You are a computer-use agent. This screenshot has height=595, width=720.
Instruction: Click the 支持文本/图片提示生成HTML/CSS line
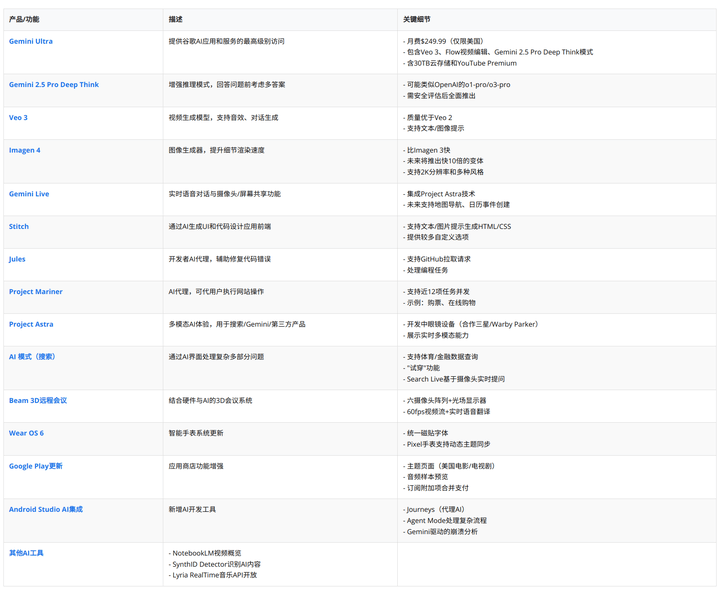457,226
